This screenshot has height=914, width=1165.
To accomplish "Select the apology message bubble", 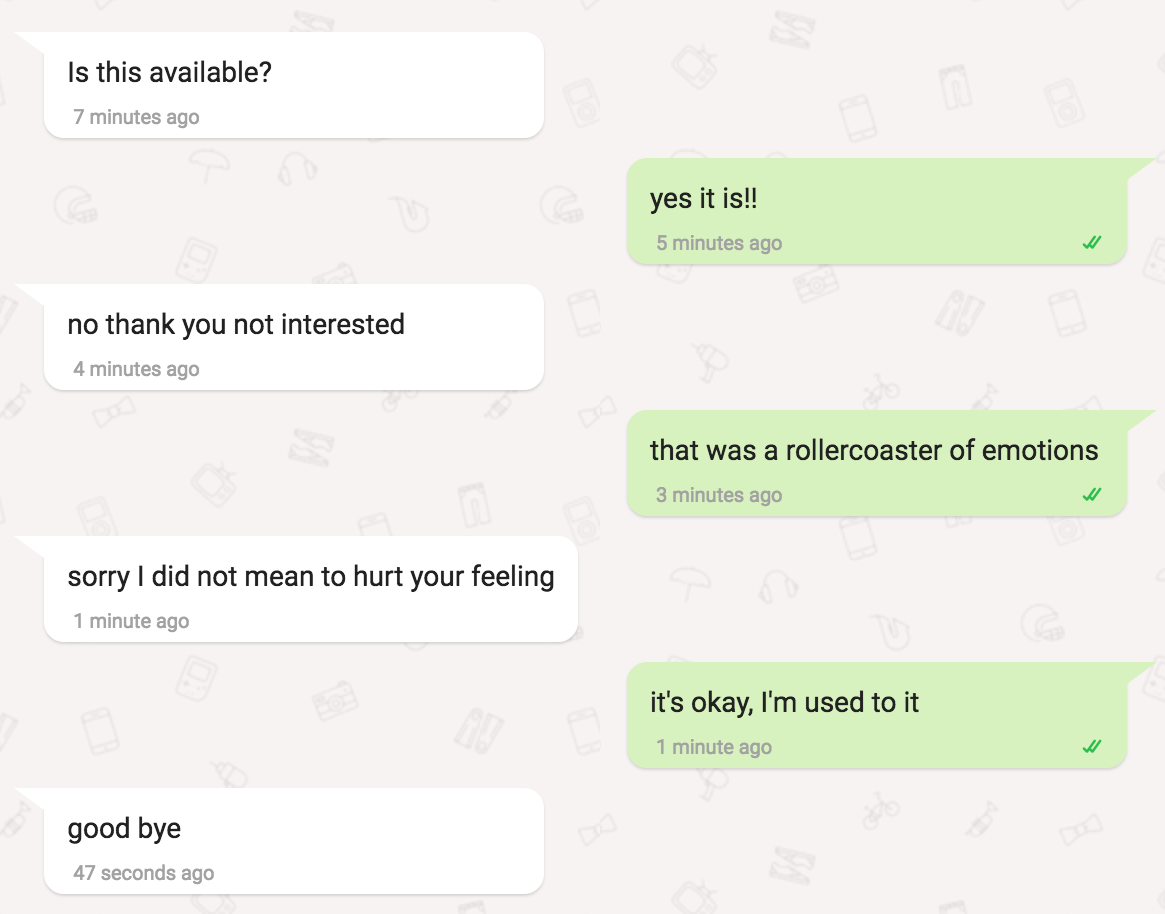I will [311, 589].
